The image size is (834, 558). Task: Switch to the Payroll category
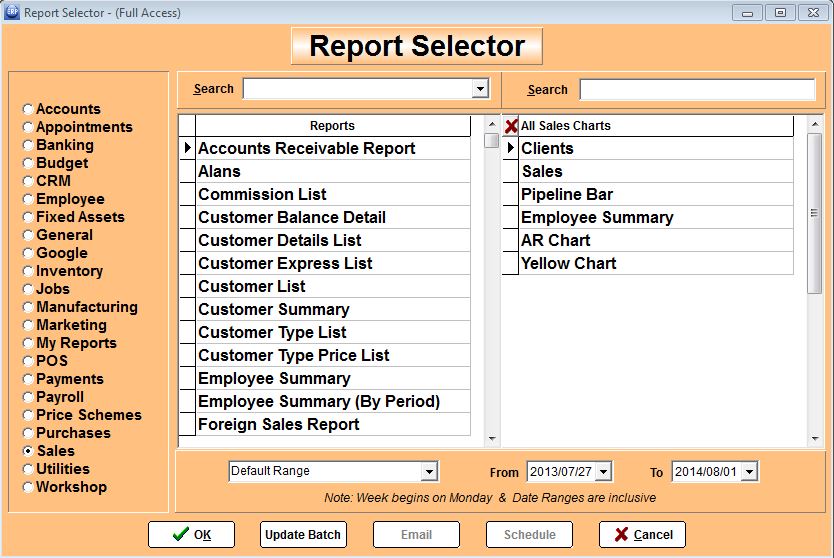pos(28,397)
